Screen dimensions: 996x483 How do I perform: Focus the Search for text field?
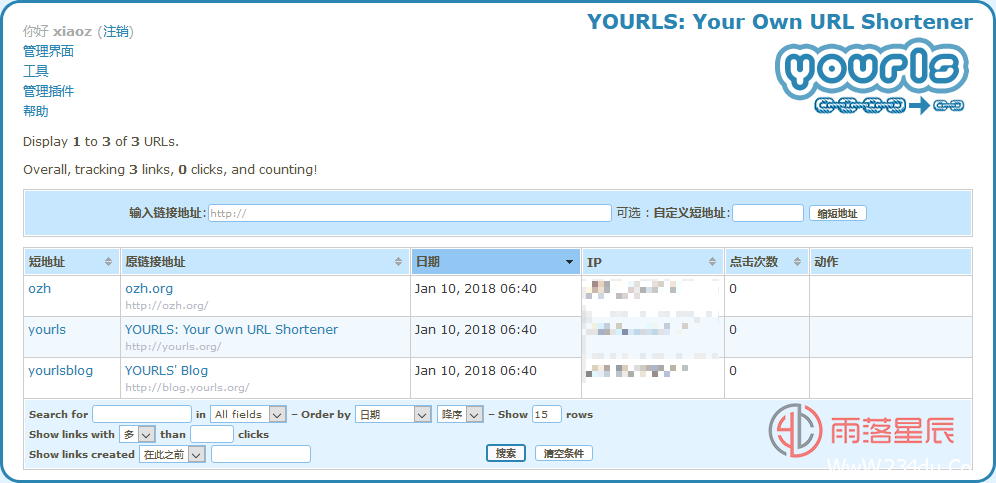point(142,414)
